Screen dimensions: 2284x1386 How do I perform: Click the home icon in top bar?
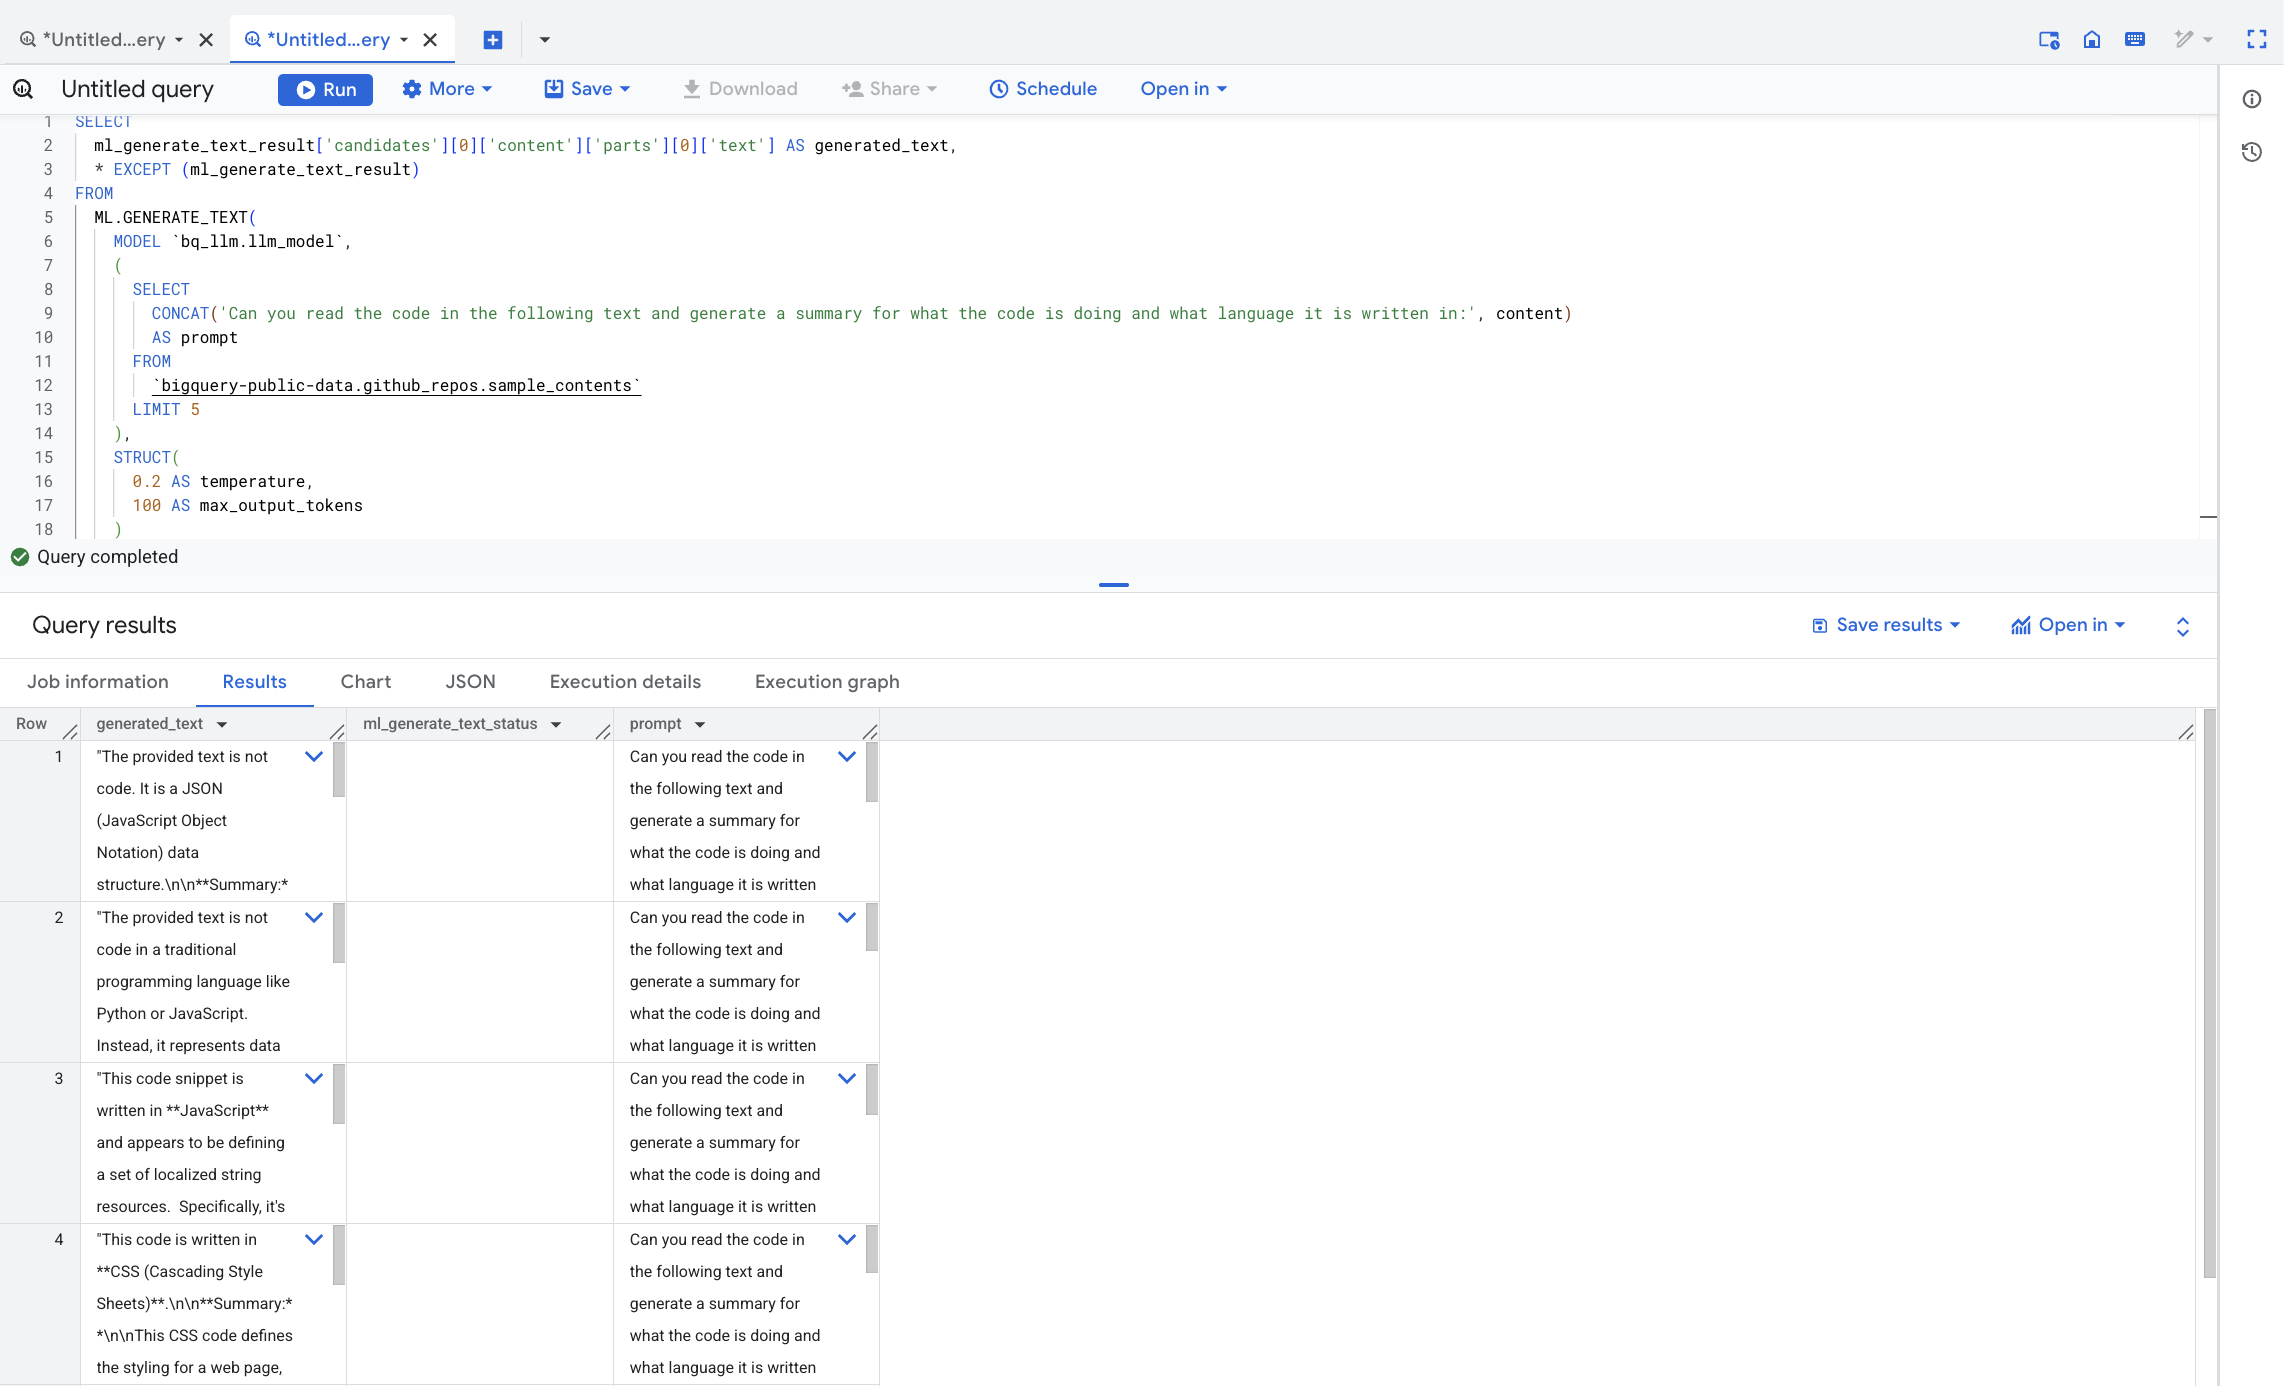click(x=2092, y=40)
